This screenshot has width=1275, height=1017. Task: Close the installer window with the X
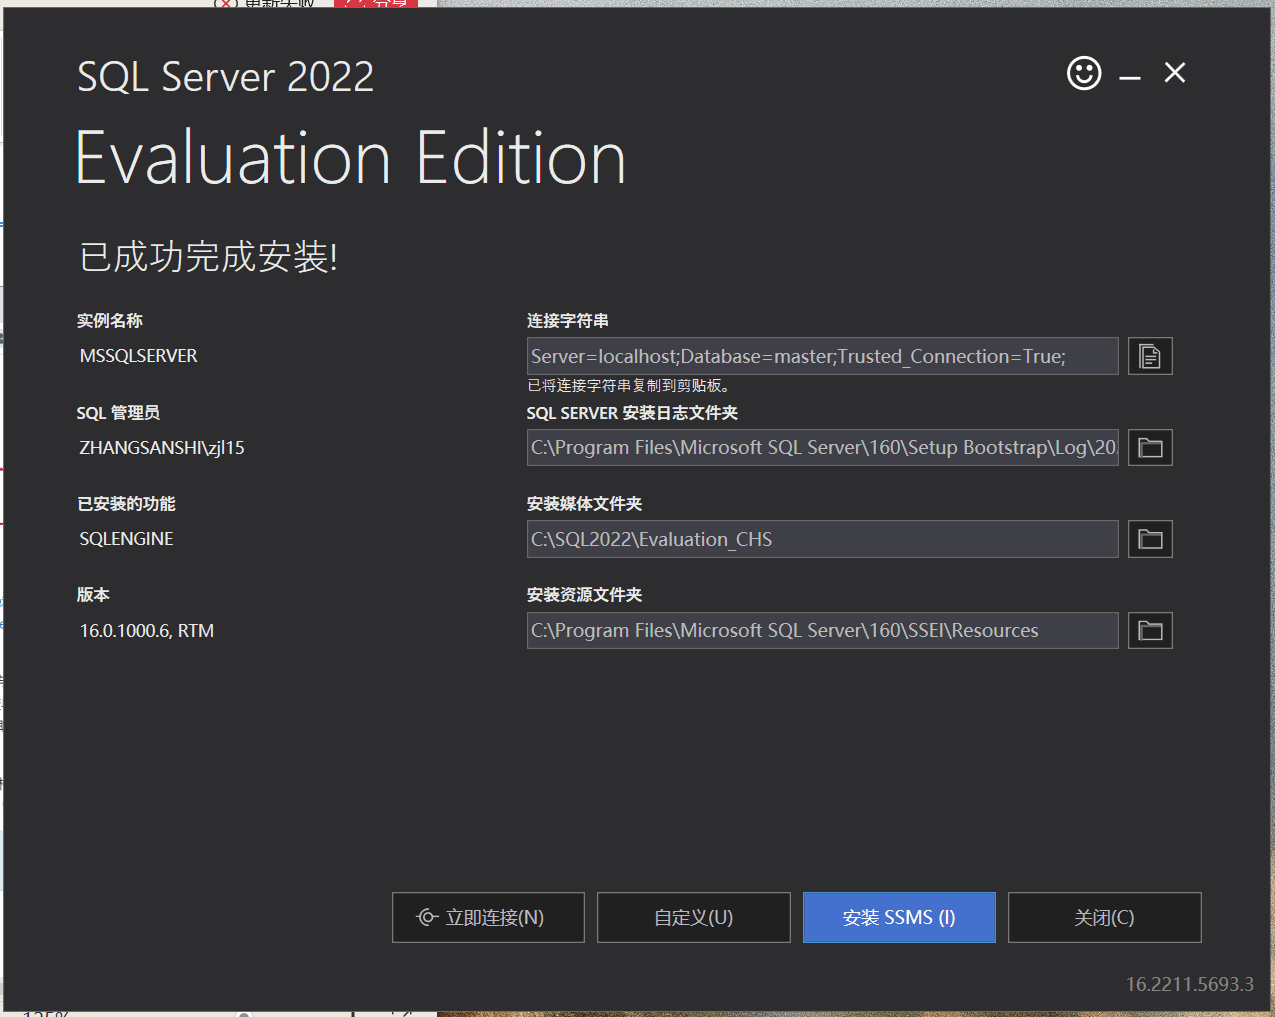click(1175, 73)
